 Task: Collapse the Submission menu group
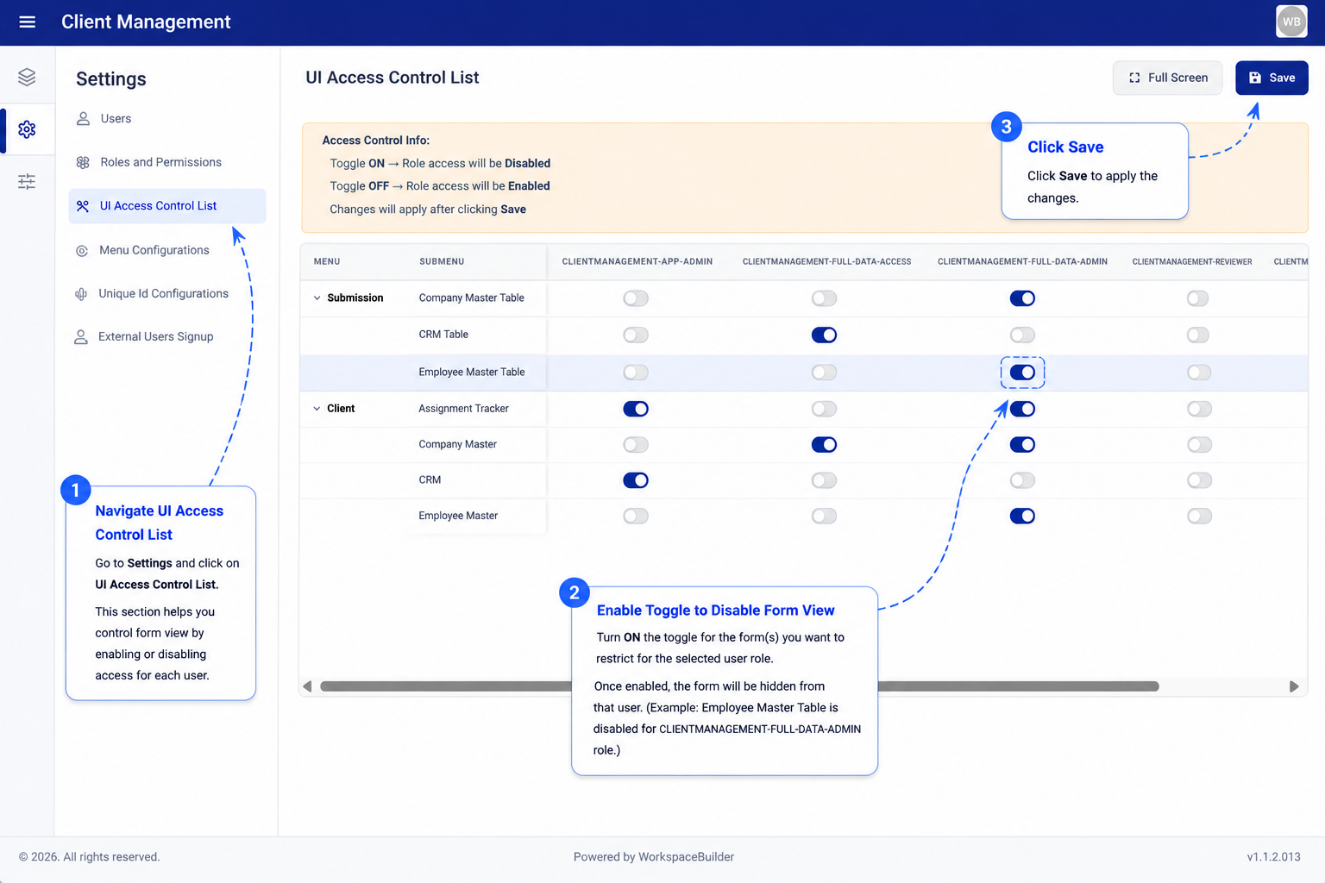click(317, 298)
